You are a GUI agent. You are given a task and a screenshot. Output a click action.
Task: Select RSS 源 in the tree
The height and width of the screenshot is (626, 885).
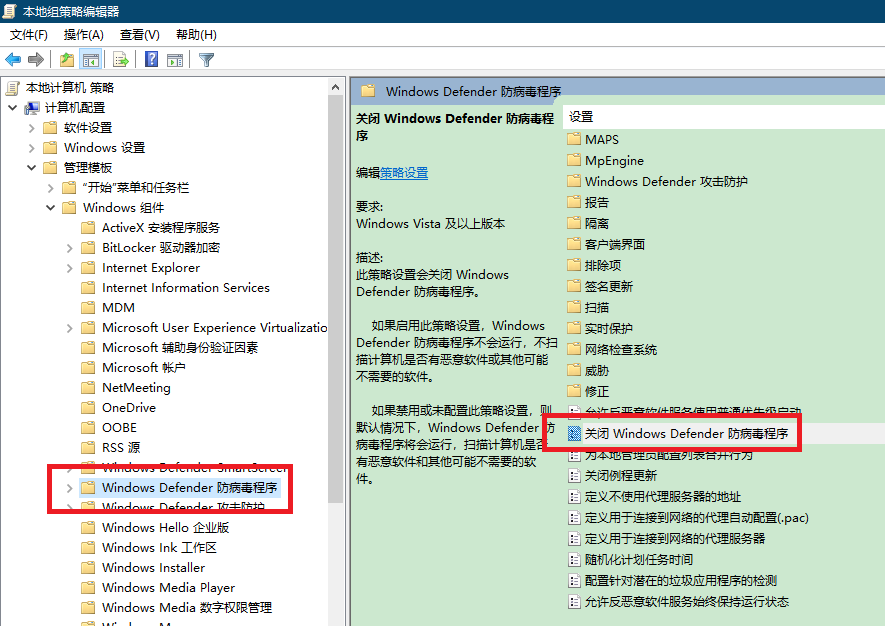[121, 448]
